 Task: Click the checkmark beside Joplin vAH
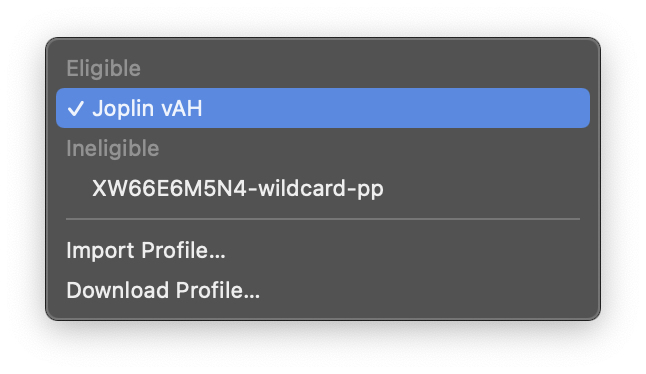coord(75,108)
